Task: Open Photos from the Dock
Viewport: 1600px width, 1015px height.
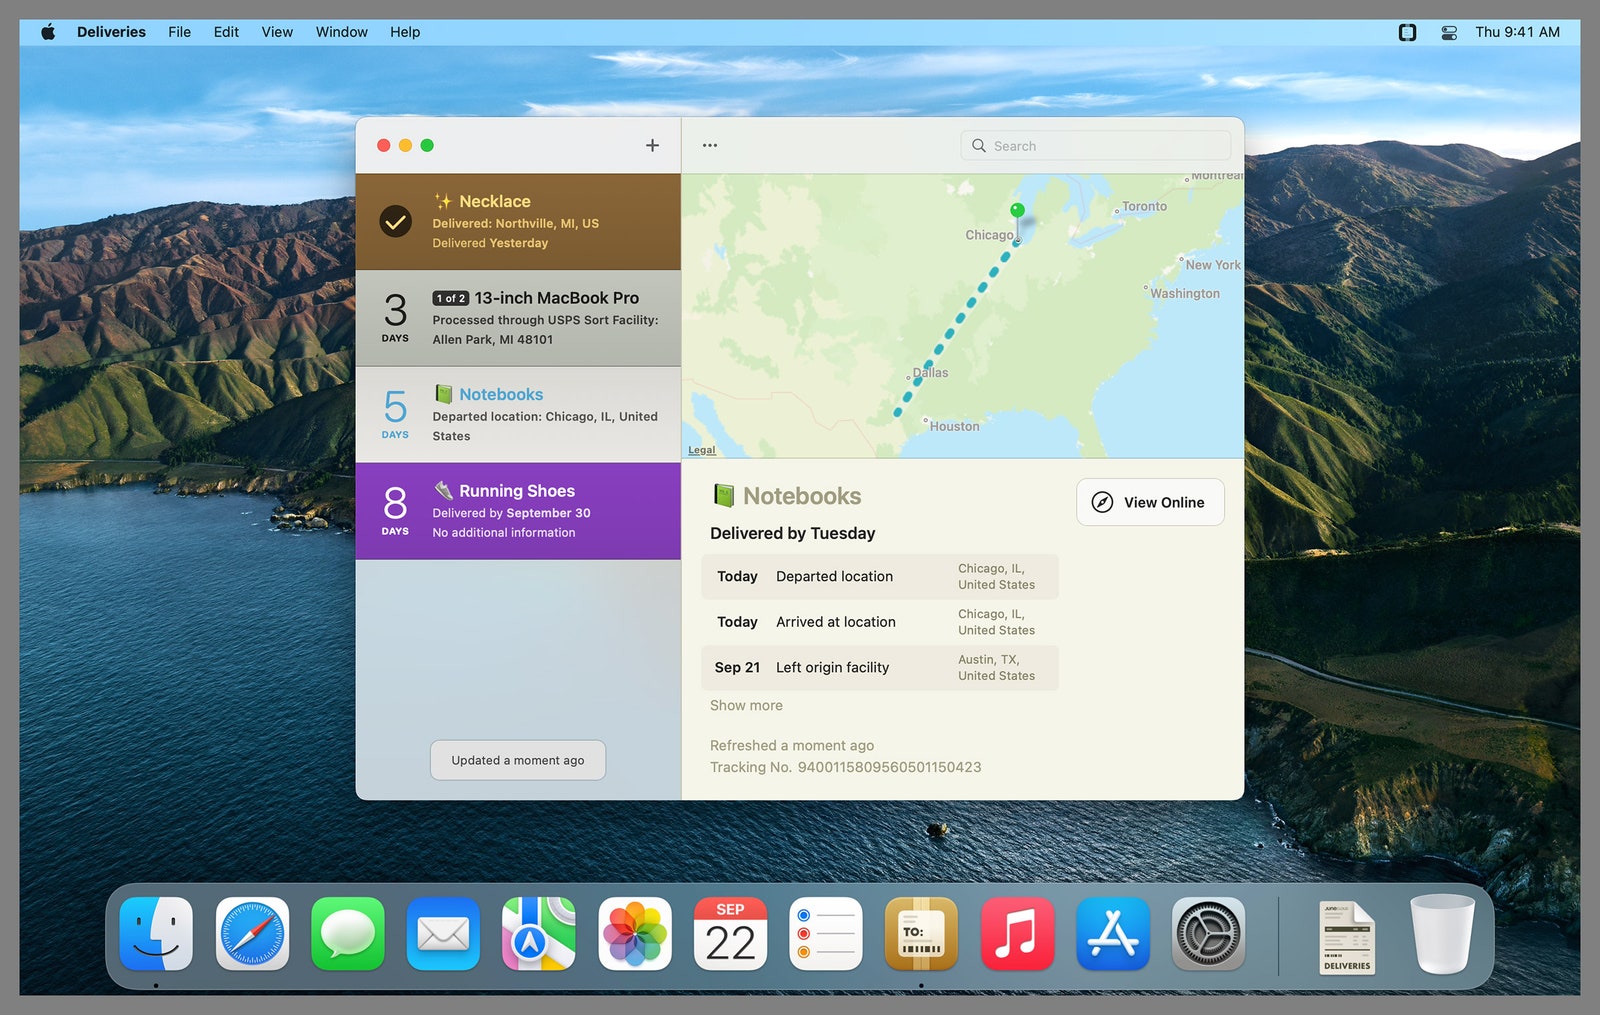Action: pos(635,934)
